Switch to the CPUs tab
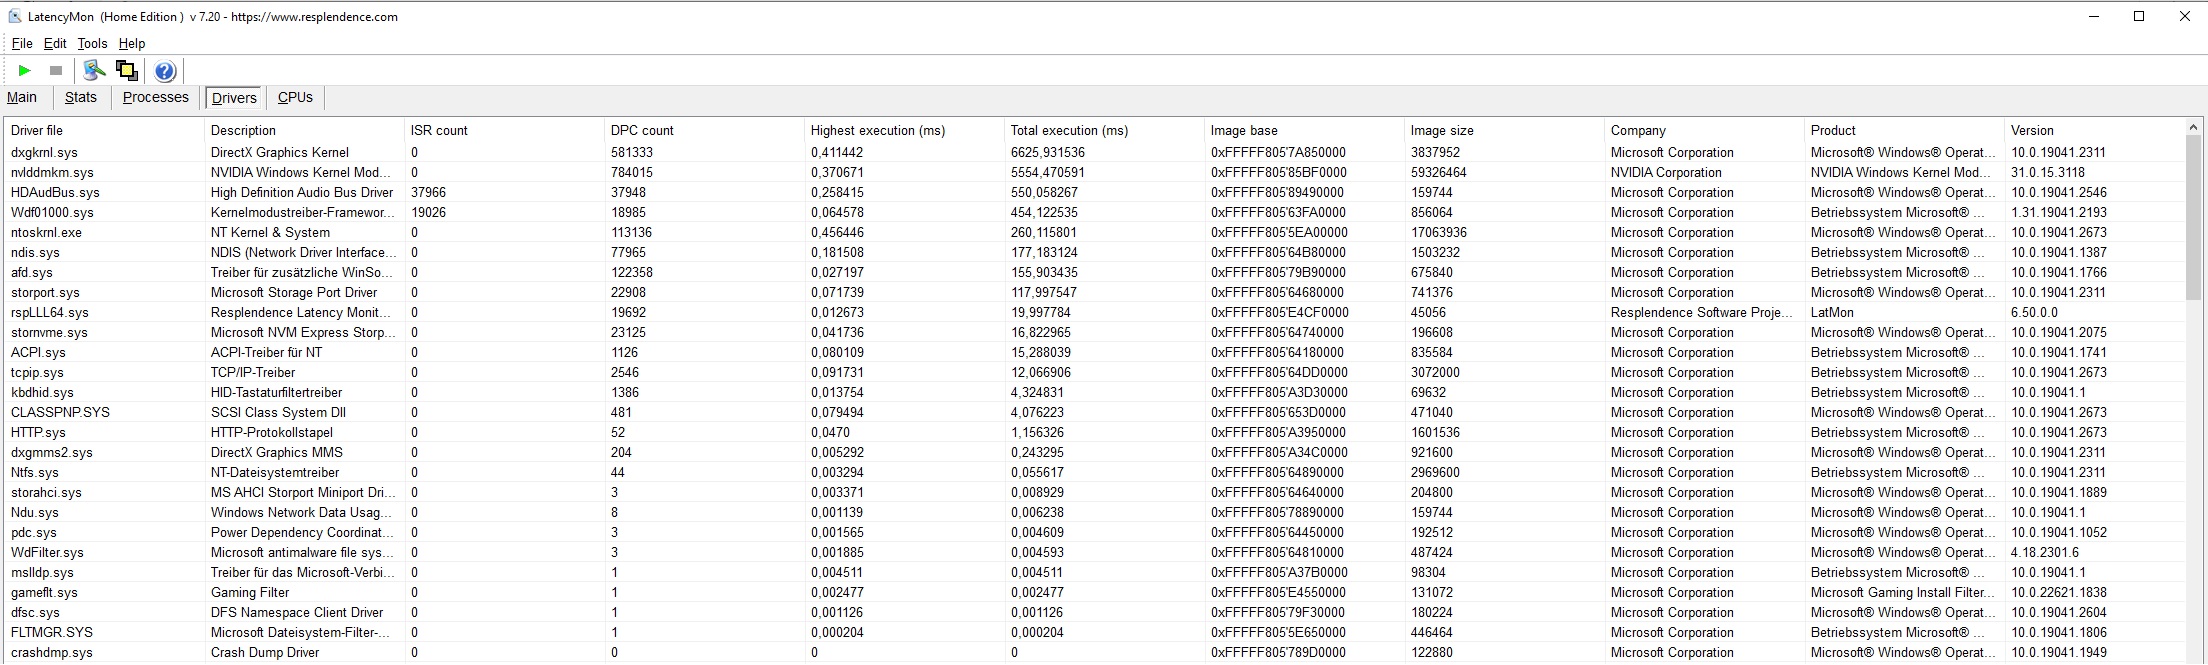 coord(295,97)
